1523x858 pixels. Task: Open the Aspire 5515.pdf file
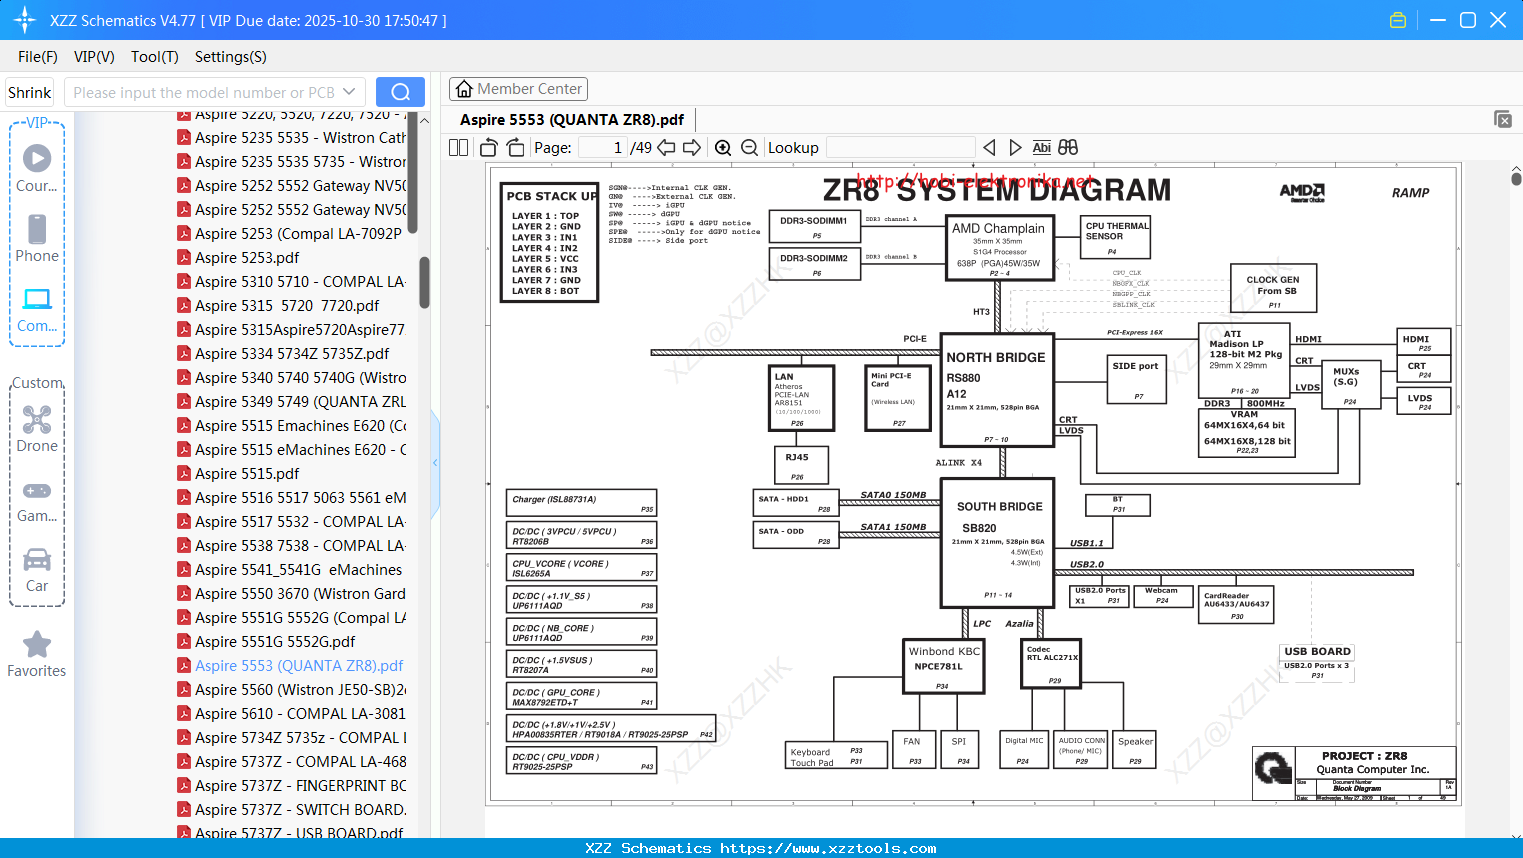(x=238, y=474)
